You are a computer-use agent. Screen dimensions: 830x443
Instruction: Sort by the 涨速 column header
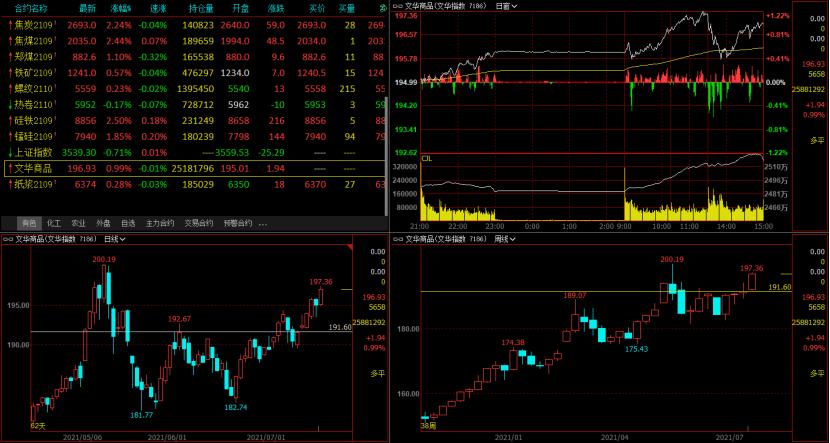pyautogui.click(x=158, y=9)
